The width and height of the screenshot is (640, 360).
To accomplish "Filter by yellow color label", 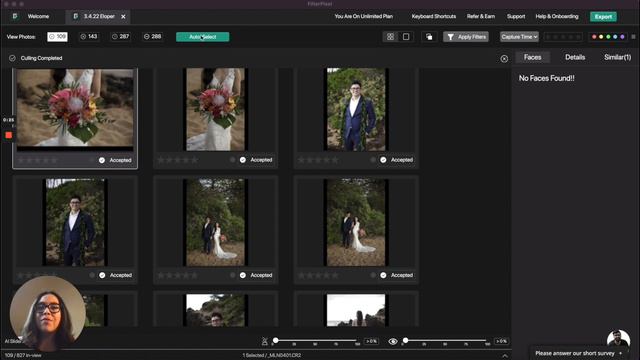I will [601, 37].
